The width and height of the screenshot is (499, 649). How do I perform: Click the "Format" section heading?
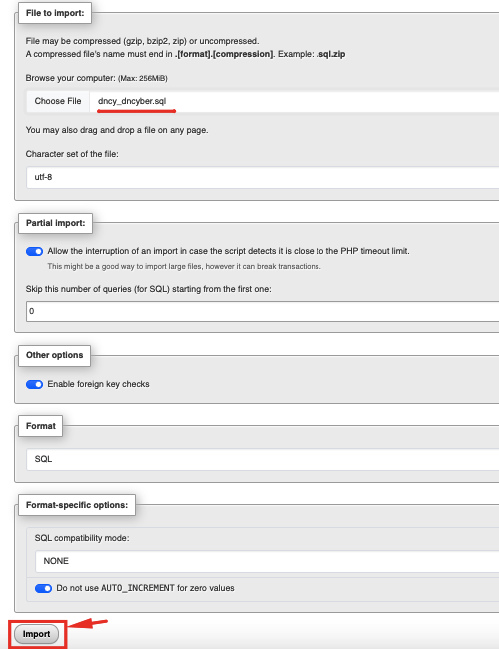tap(41, 426)
